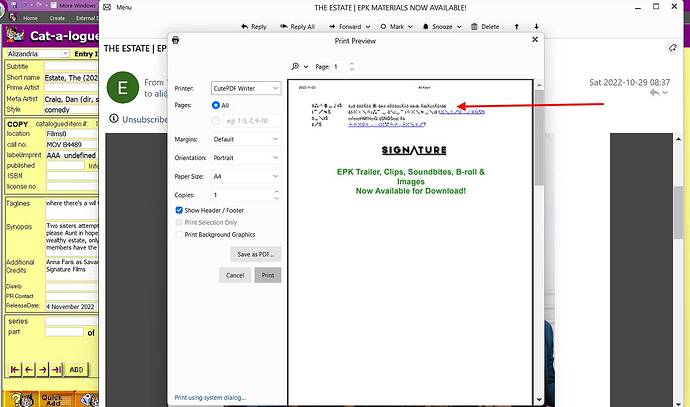Go to first record button

coord(15,370)
